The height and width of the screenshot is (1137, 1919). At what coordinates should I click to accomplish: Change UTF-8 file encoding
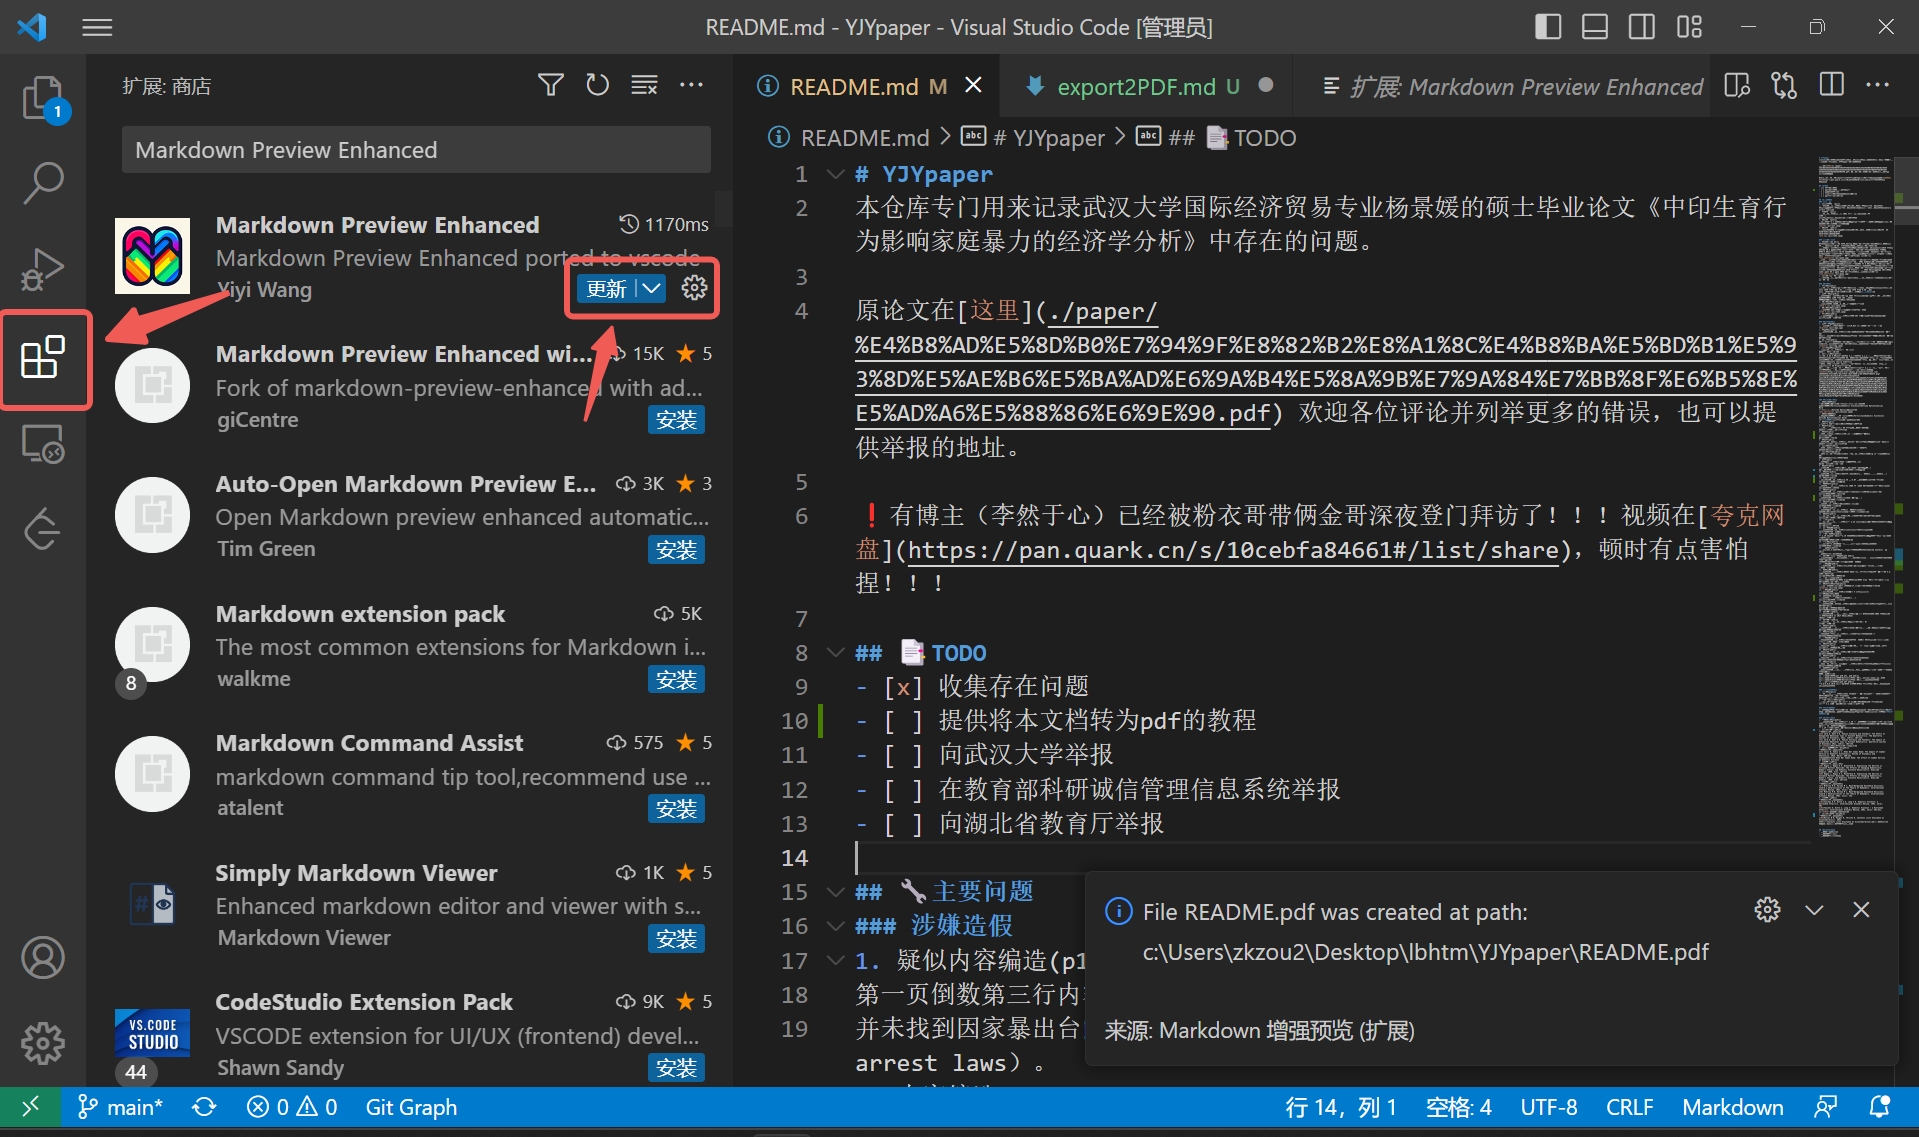(x=1549, y=1107)
